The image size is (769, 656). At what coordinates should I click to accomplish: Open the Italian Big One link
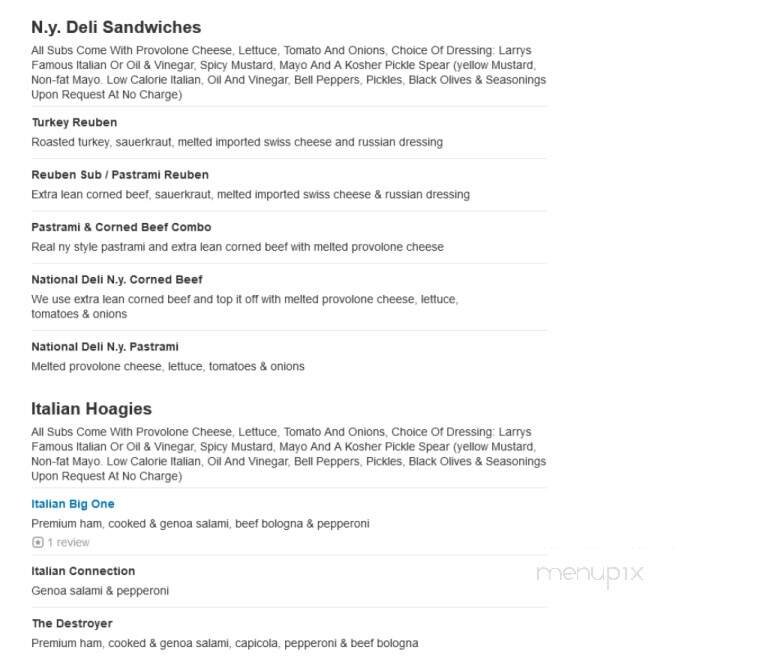click(73, 504)
